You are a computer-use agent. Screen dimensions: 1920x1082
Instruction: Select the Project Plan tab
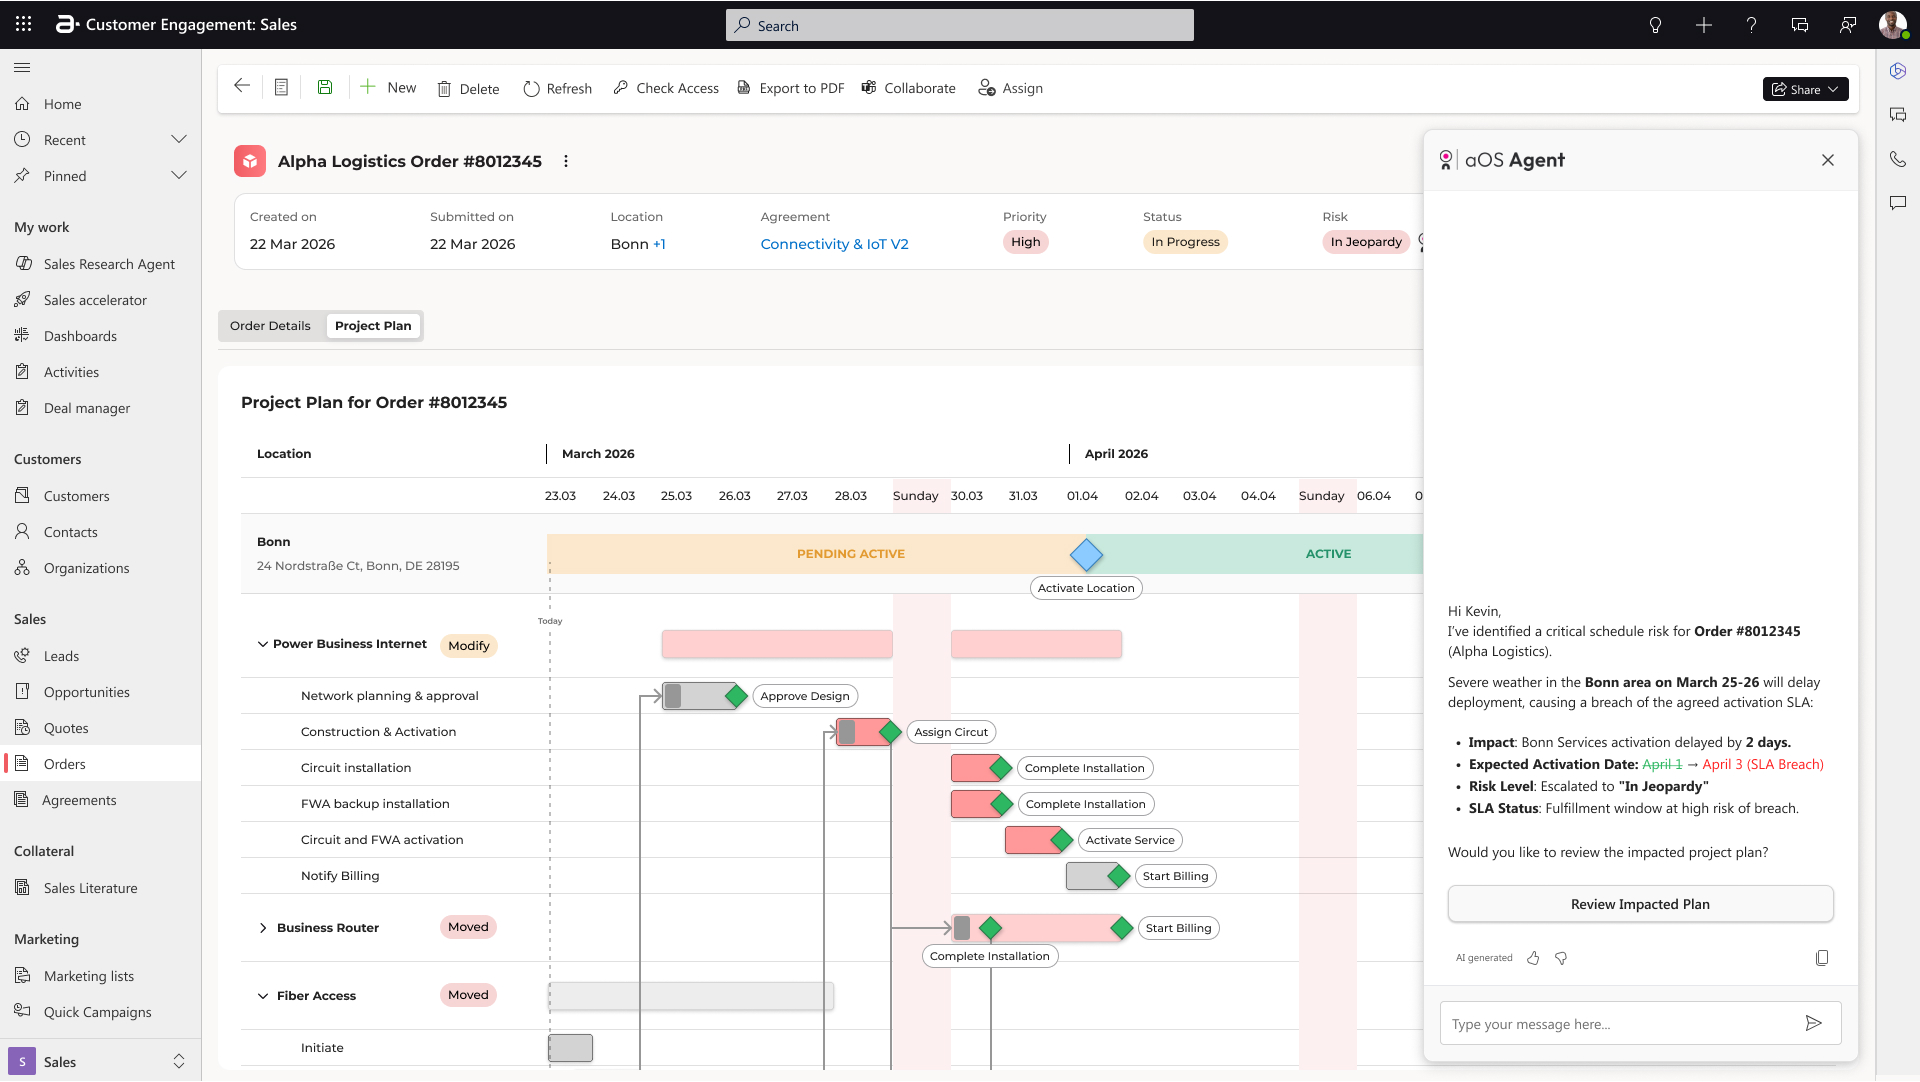click(373, 326)
